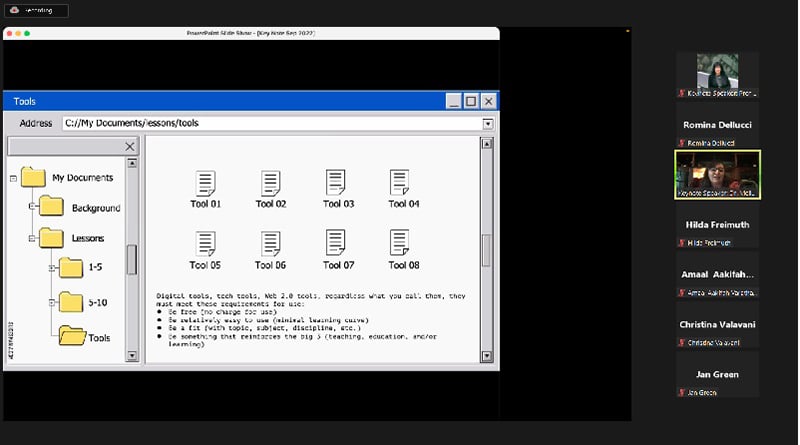Collapse the My Documents tree node

pyautogui.click(x=14, y=178)
